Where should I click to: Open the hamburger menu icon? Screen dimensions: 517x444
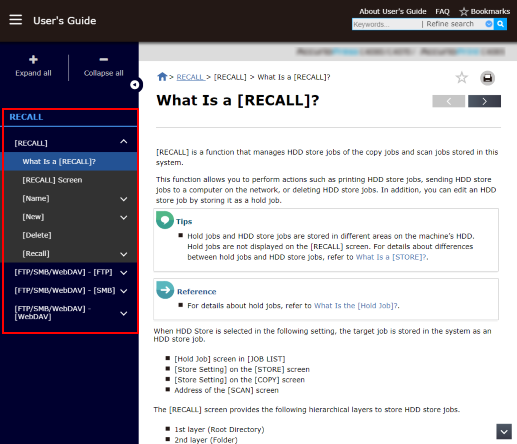[16, 20]
